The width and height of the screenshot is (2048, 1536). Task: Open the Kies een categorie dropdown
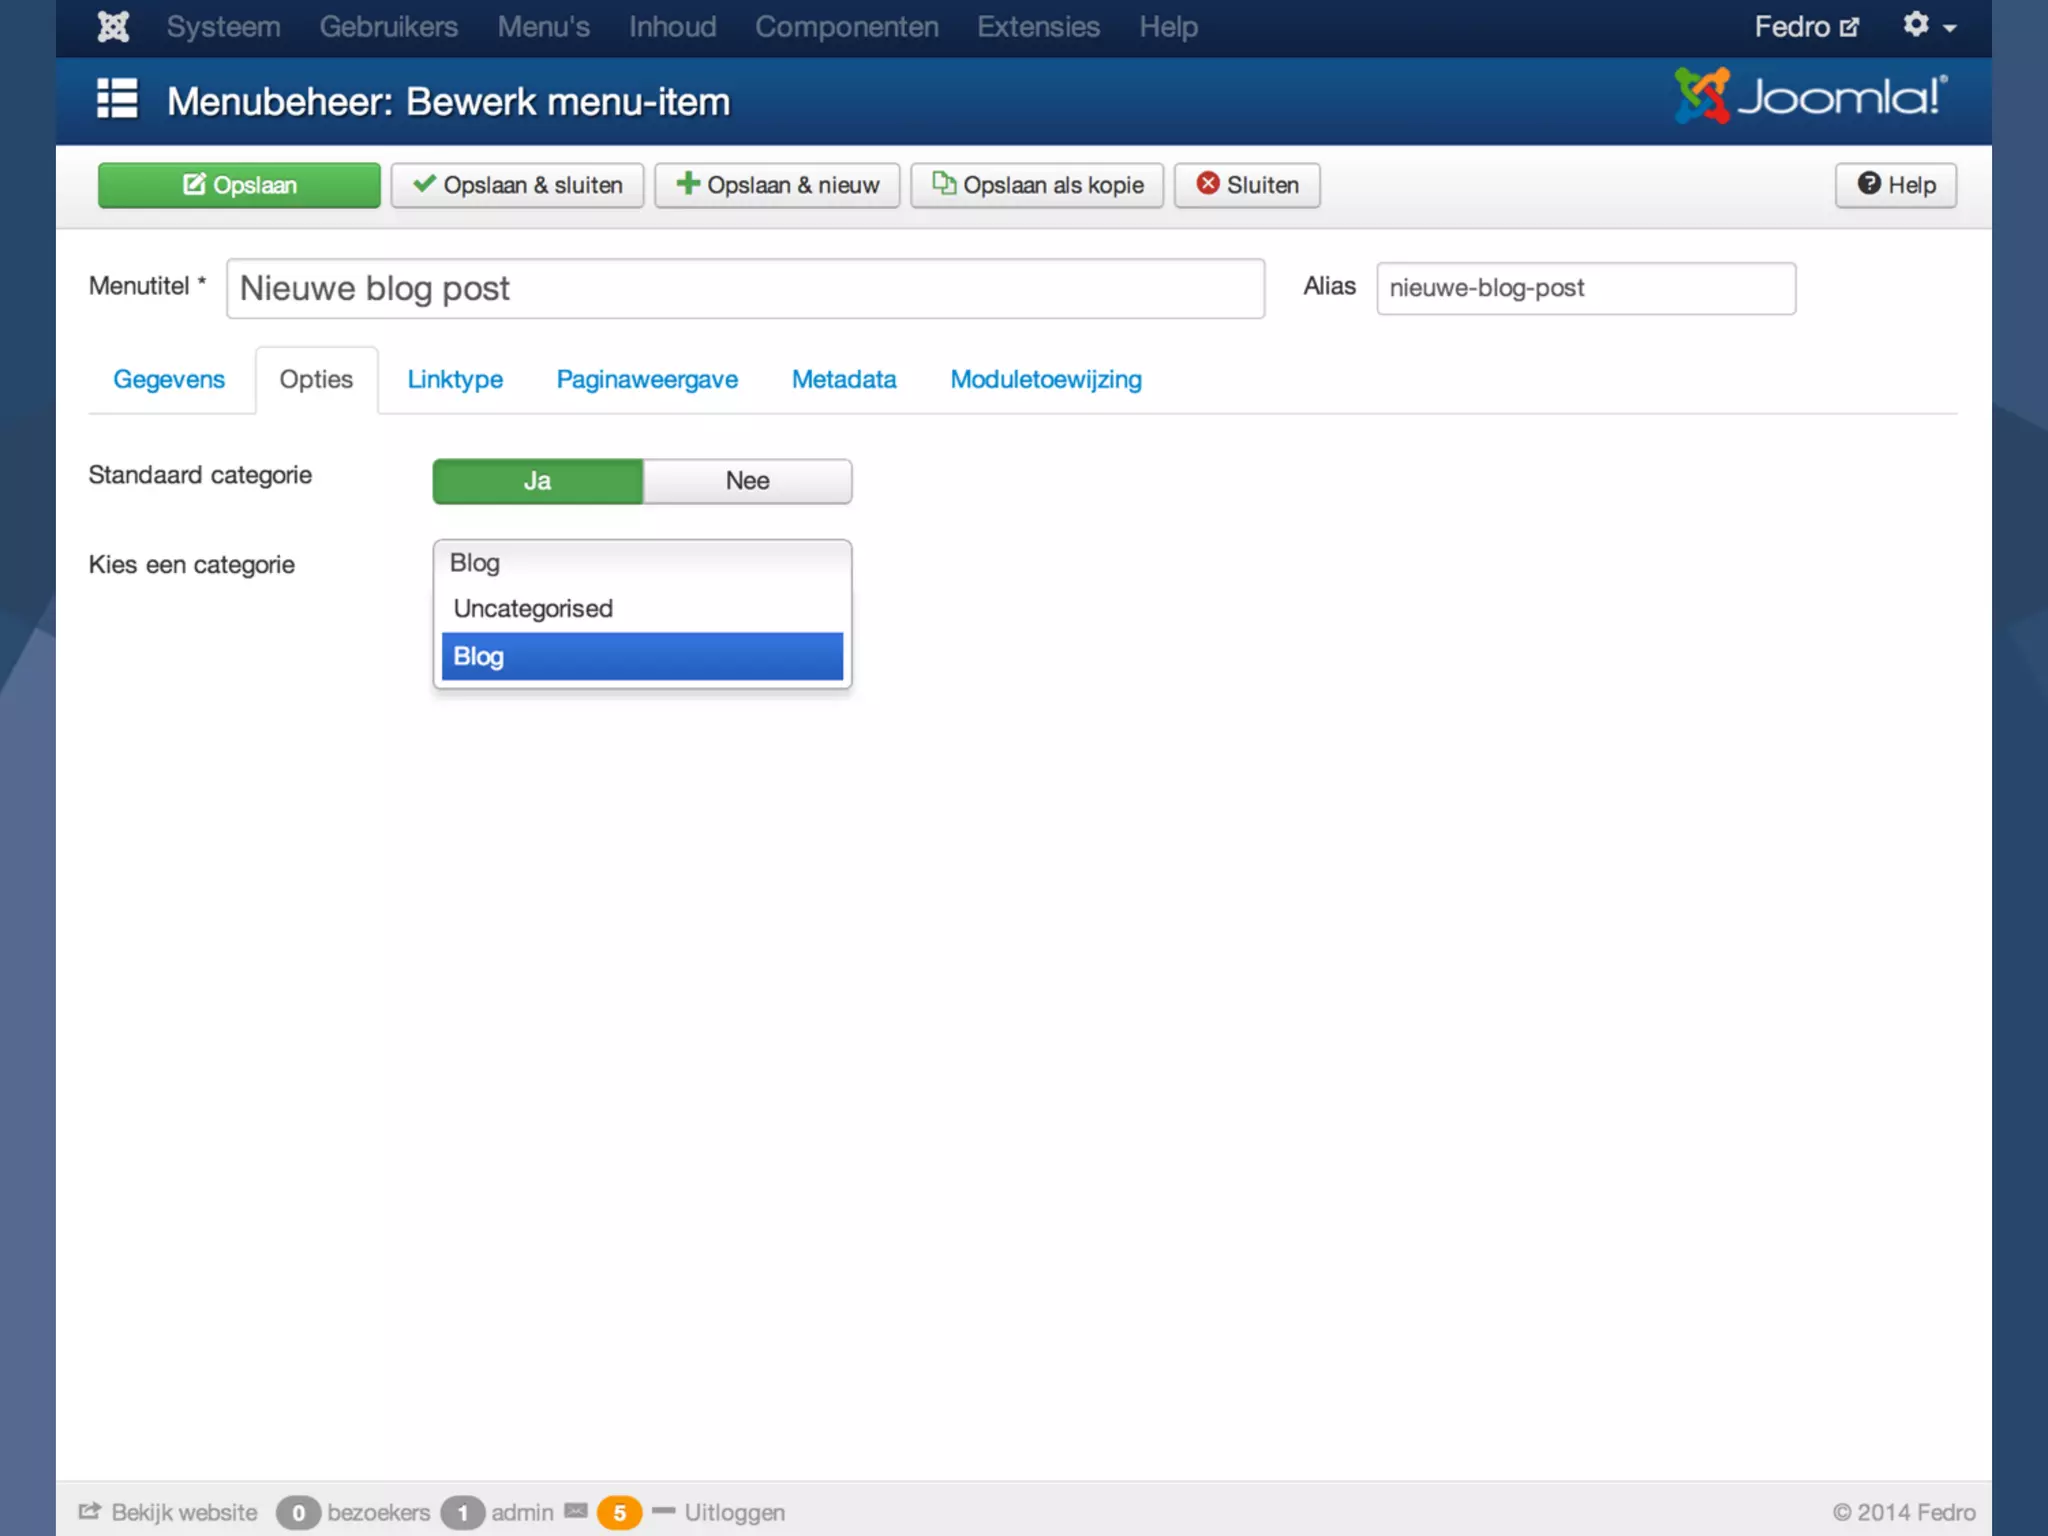coord(642,563)
